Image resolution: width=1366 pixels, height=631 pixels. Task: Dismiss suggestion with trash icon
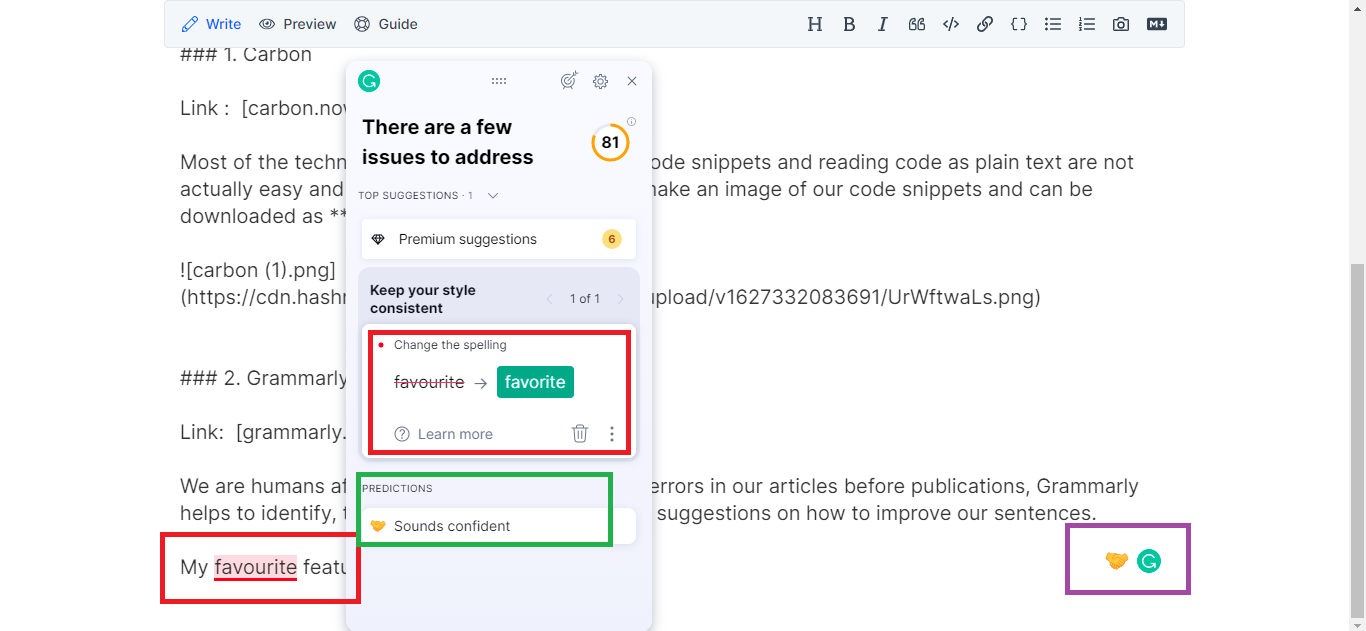point(580,434)
